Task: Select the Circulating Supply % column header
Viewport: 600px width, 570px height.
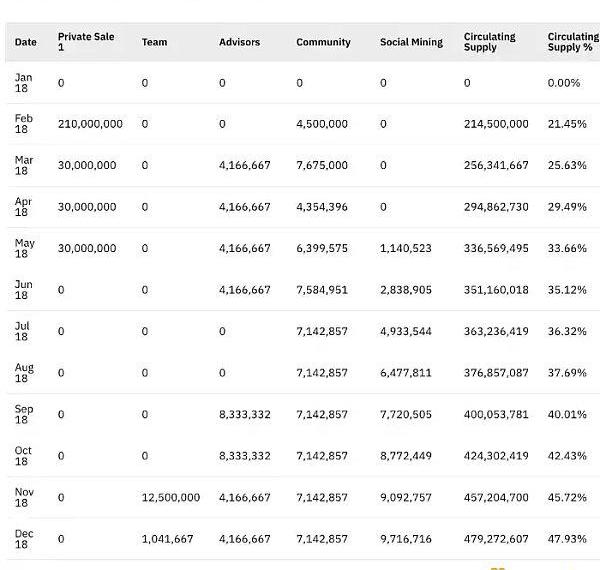Action: [x=572, y=42]
